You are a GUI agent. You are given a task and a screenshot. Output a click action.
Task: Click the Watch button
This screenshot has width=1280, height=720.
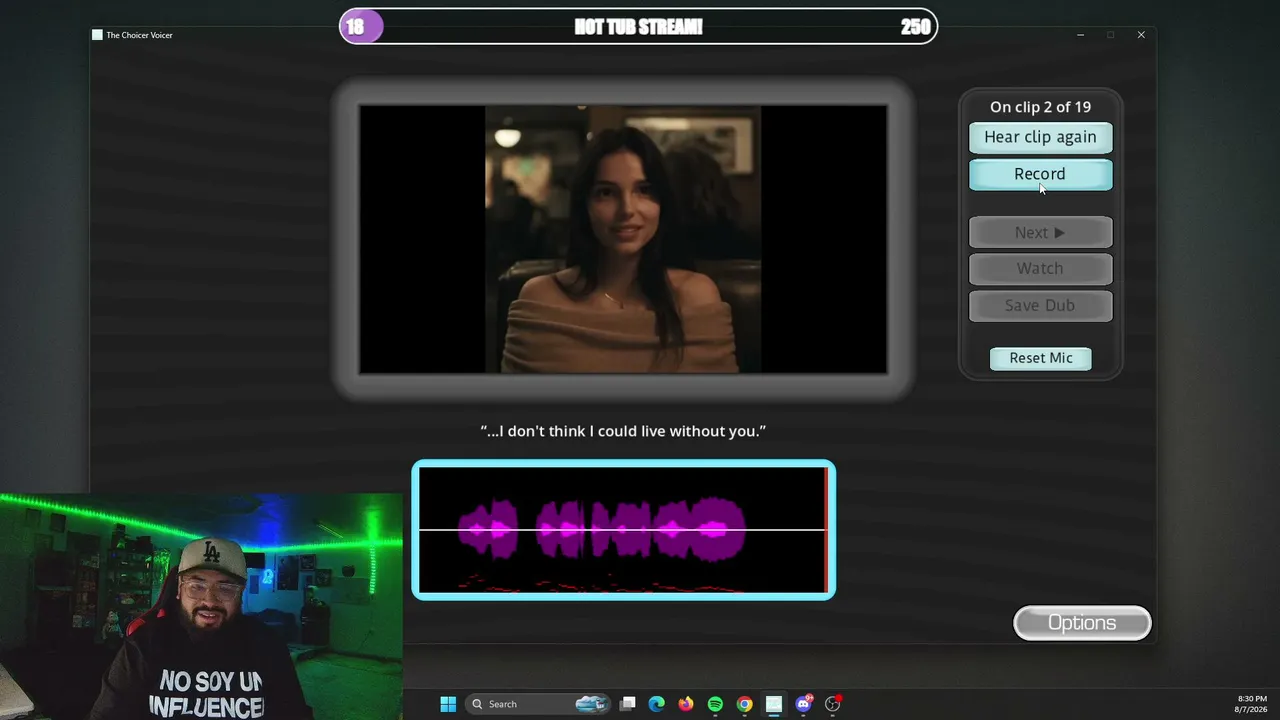pos(1040,268)
